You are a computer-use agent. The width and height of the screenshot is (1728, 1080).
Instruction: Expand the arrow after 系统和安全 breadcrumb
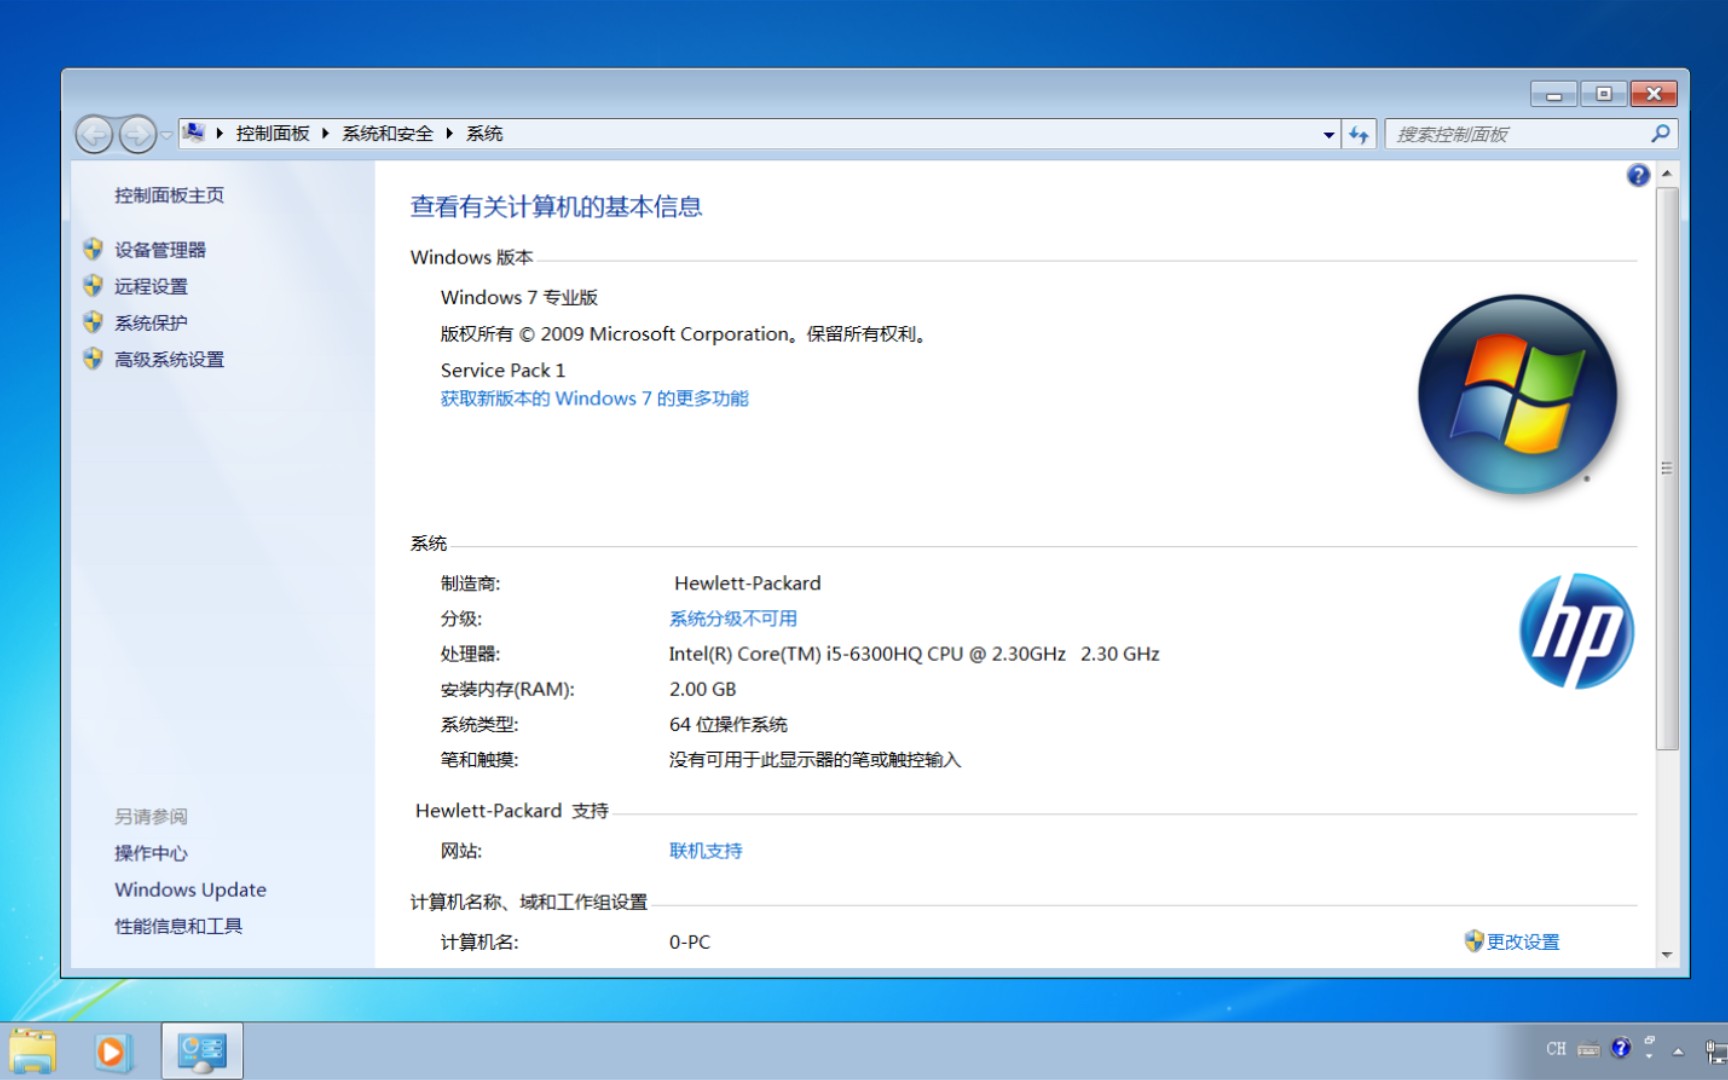[449, 133]
